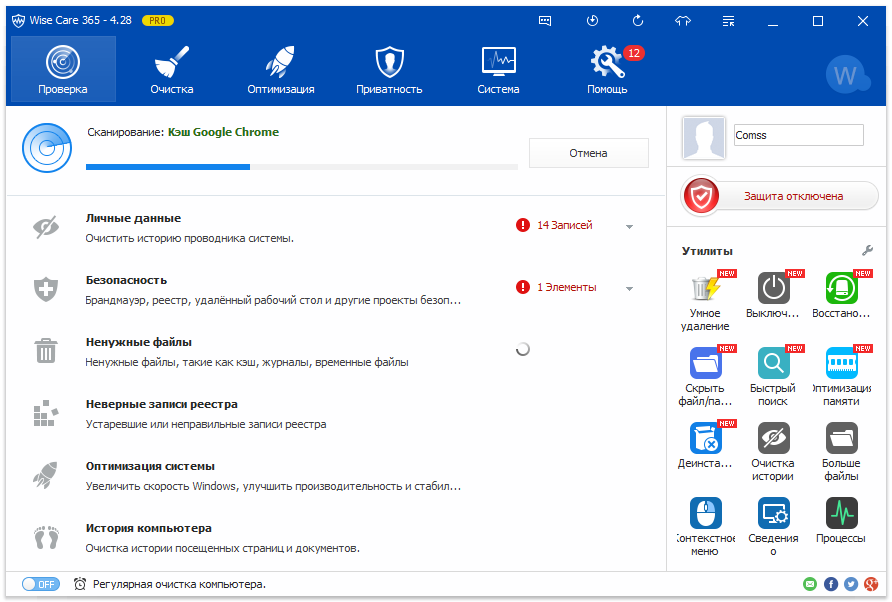
Task: Open the Умное удаление utility
Action: click(x=704, y=289)
